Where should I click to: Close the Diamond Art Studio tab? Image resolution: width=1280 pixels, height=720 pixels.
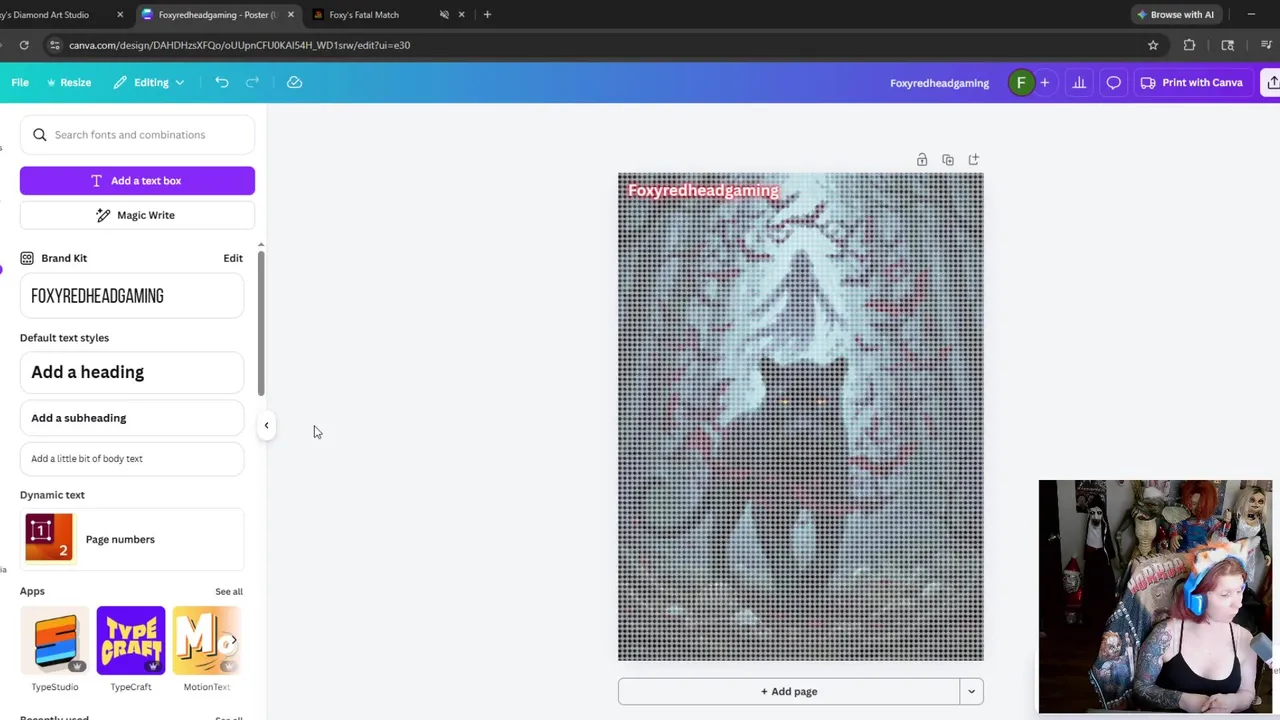pyautogui.click(x=120, y=15)
